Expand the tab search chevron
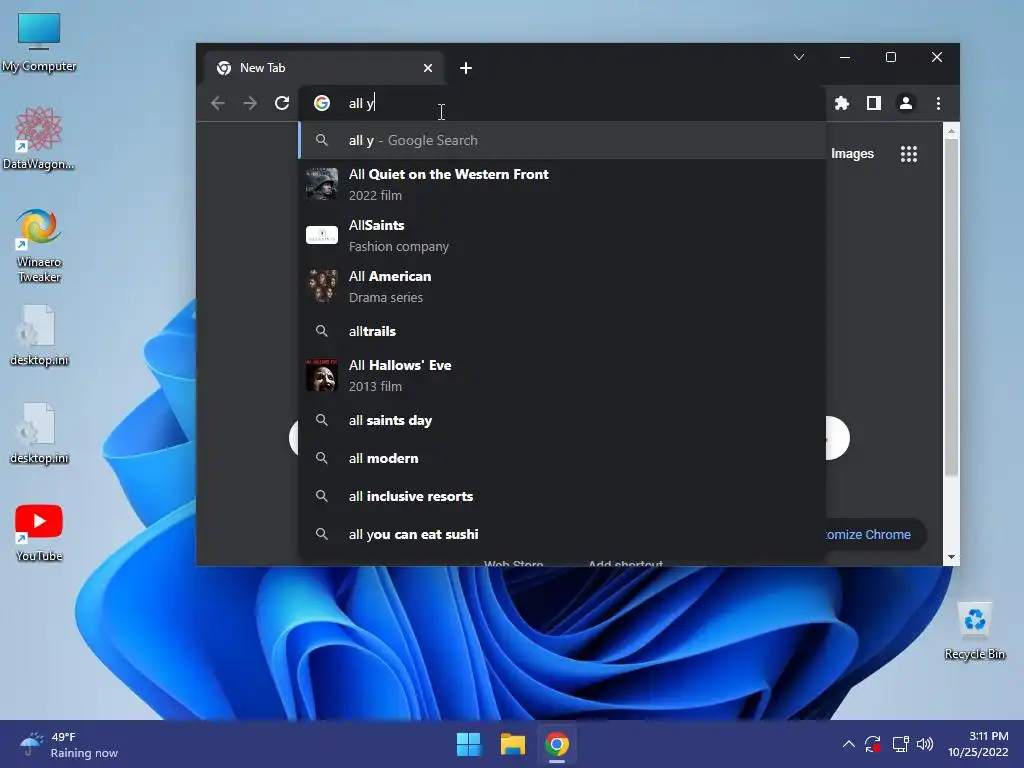Viewport: 1024px width, 768px height. (x=799, y=57)
